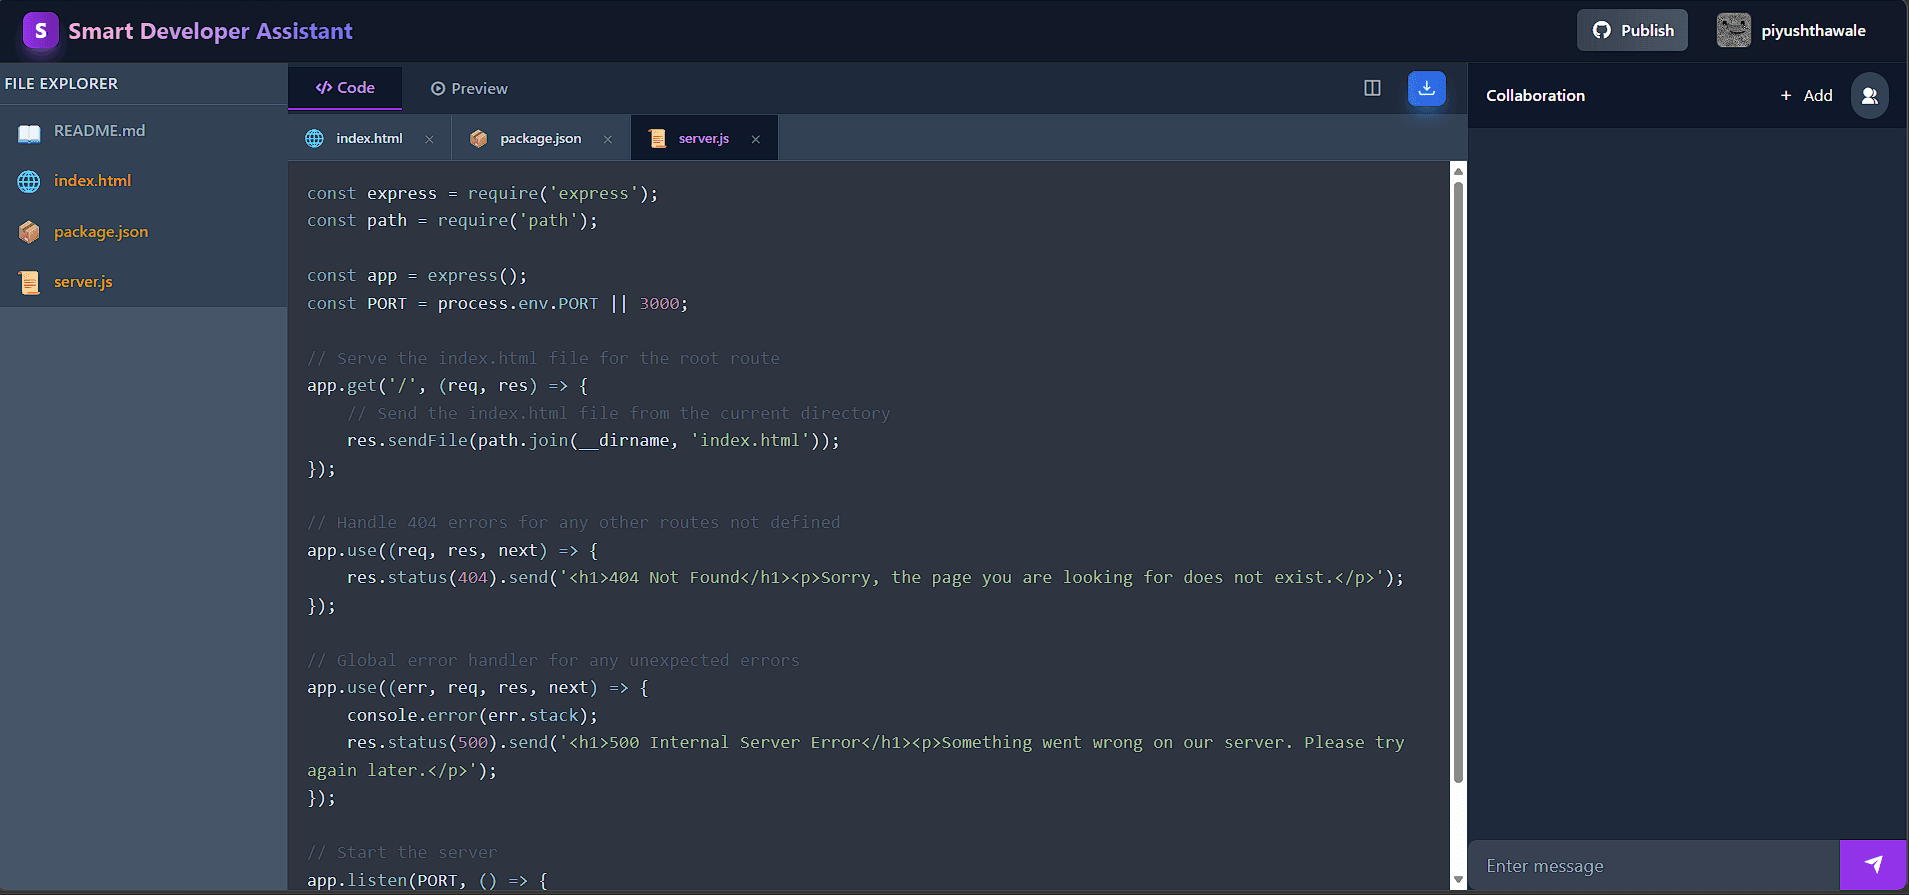Toggle split view layout icon
This screenshot has height=895, width=1909.
1372,88
